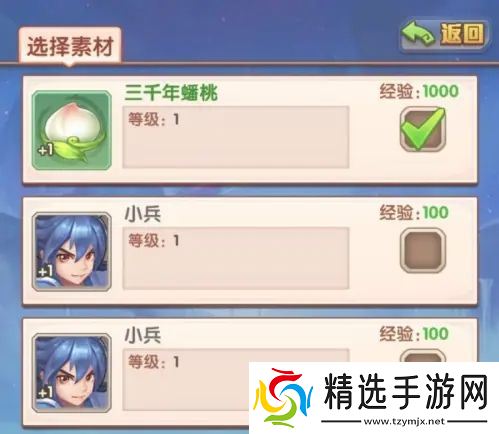Click the 经验:1000 label
Viewport: 499px width, 434px height.
[419, 91]
